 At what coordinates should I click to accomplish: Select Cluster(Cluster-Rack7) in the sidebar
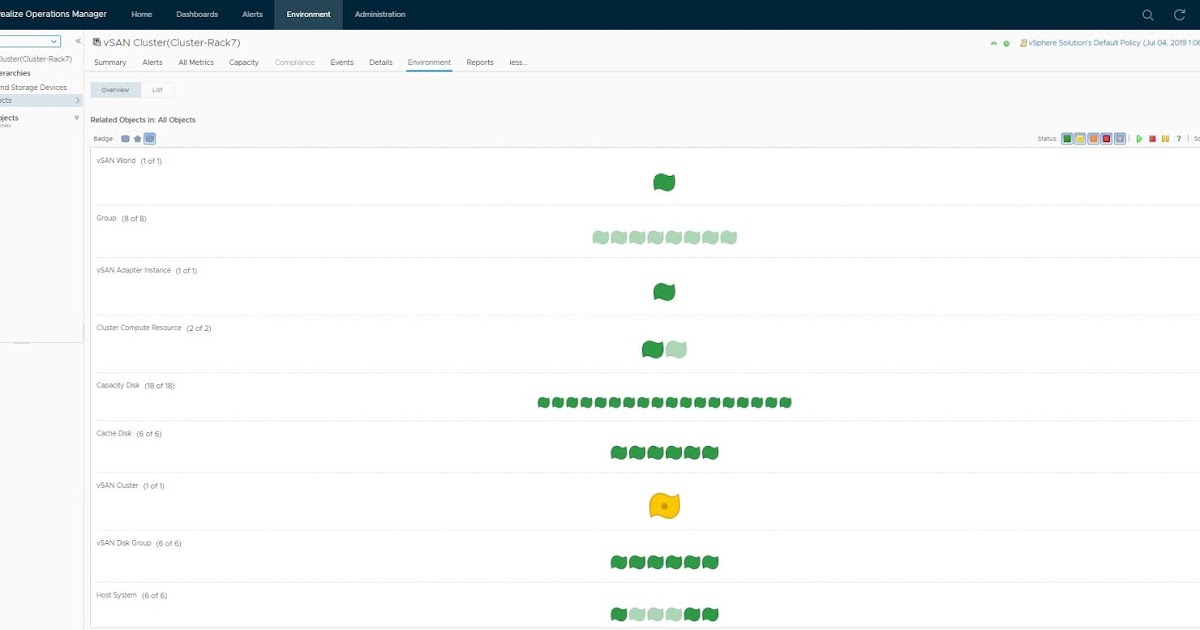(x=36, y=59)
